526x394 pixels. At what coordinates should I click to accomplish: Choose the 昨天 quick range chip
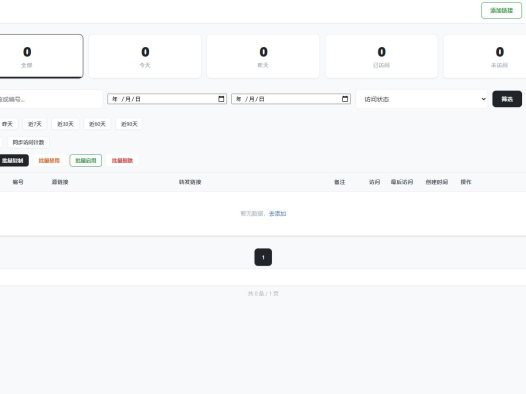coord(8,124)
